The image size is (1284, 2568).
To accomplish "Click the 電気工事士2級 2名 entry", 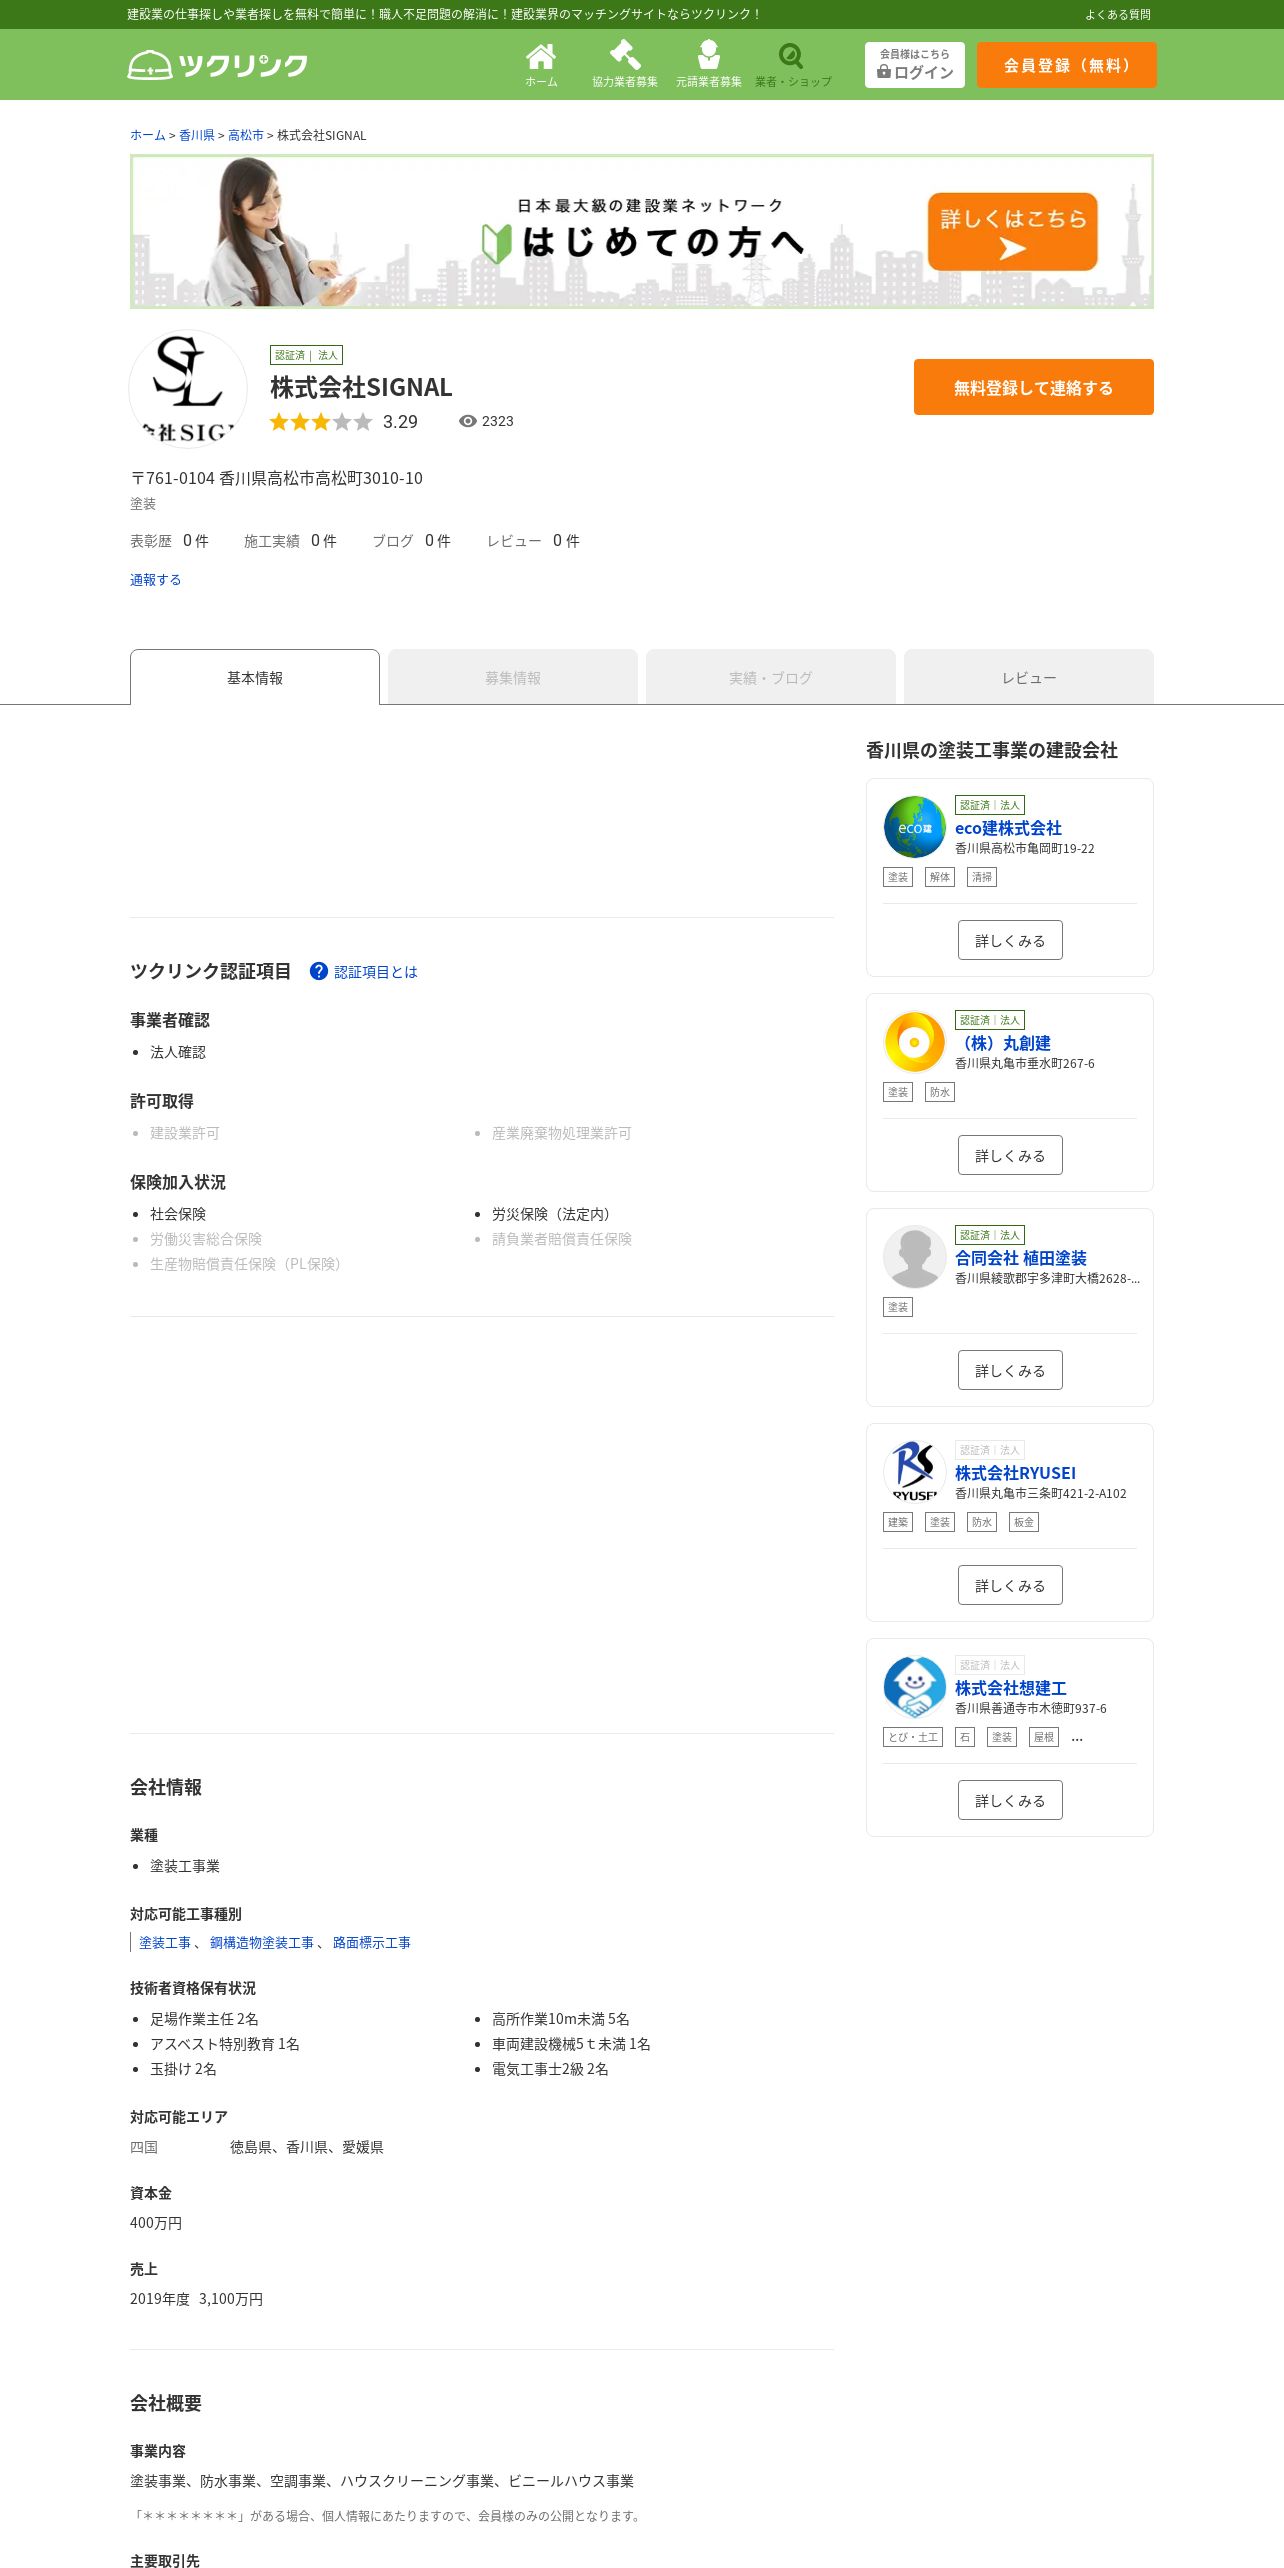I will point(550,2069).
